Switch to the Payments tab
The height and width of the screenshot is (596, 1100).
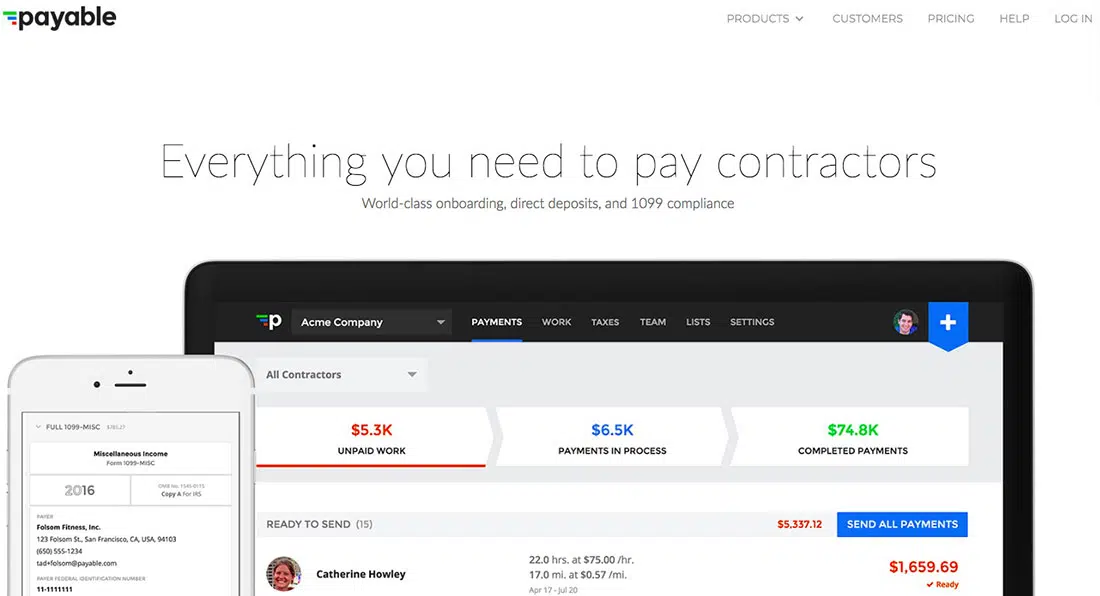pos(496,322)
